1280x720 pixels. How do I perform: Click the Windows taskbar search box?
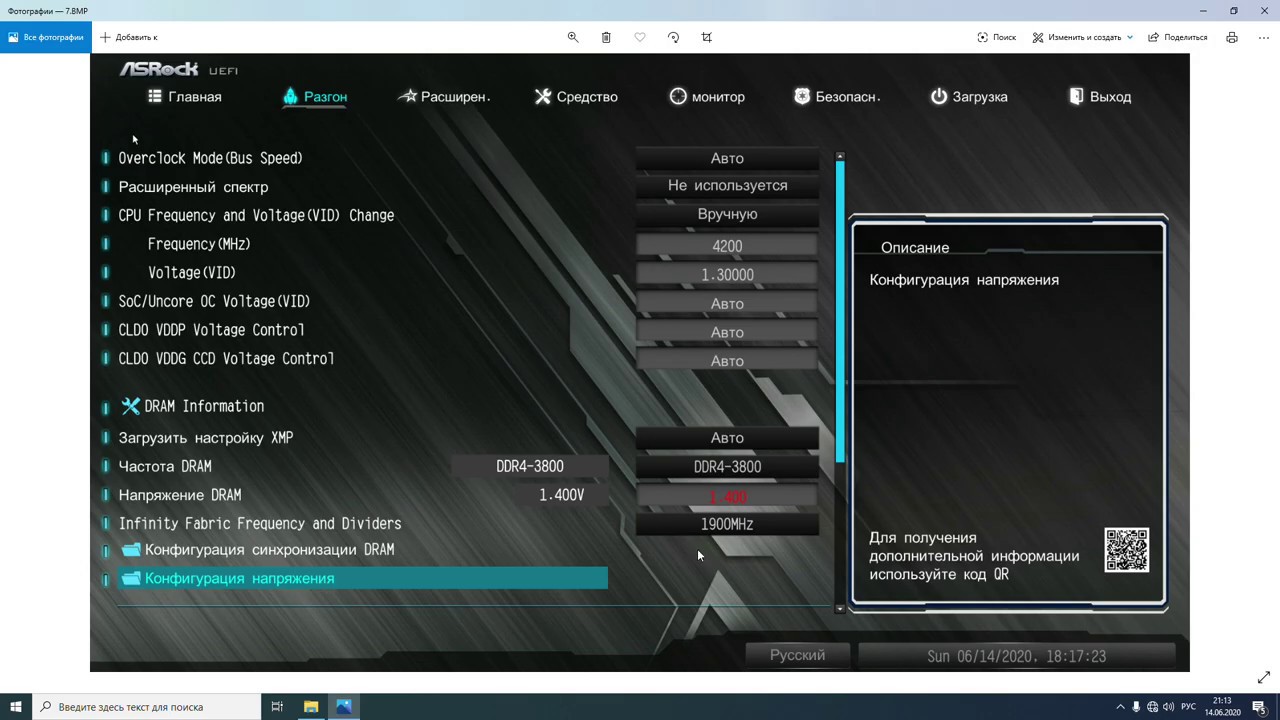(x=145, y=706)
